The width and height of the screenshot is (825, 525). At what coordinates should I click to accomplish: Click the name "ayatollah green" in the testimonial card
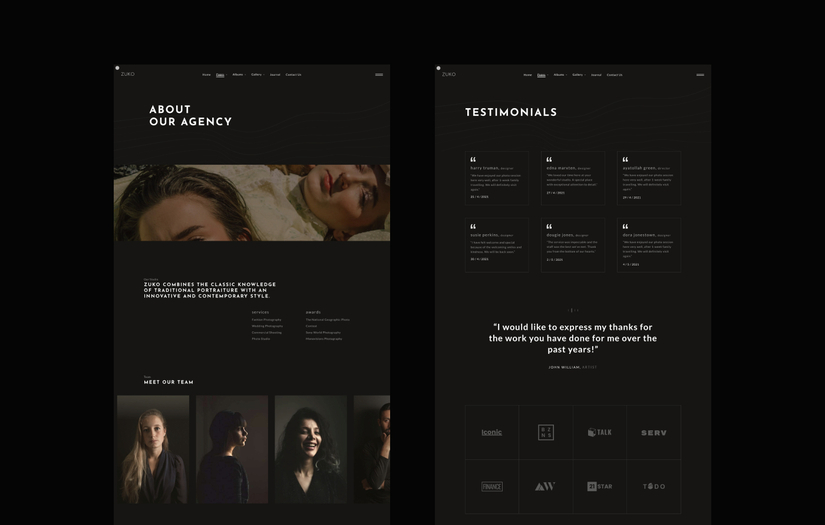click(x=639, y=168)
